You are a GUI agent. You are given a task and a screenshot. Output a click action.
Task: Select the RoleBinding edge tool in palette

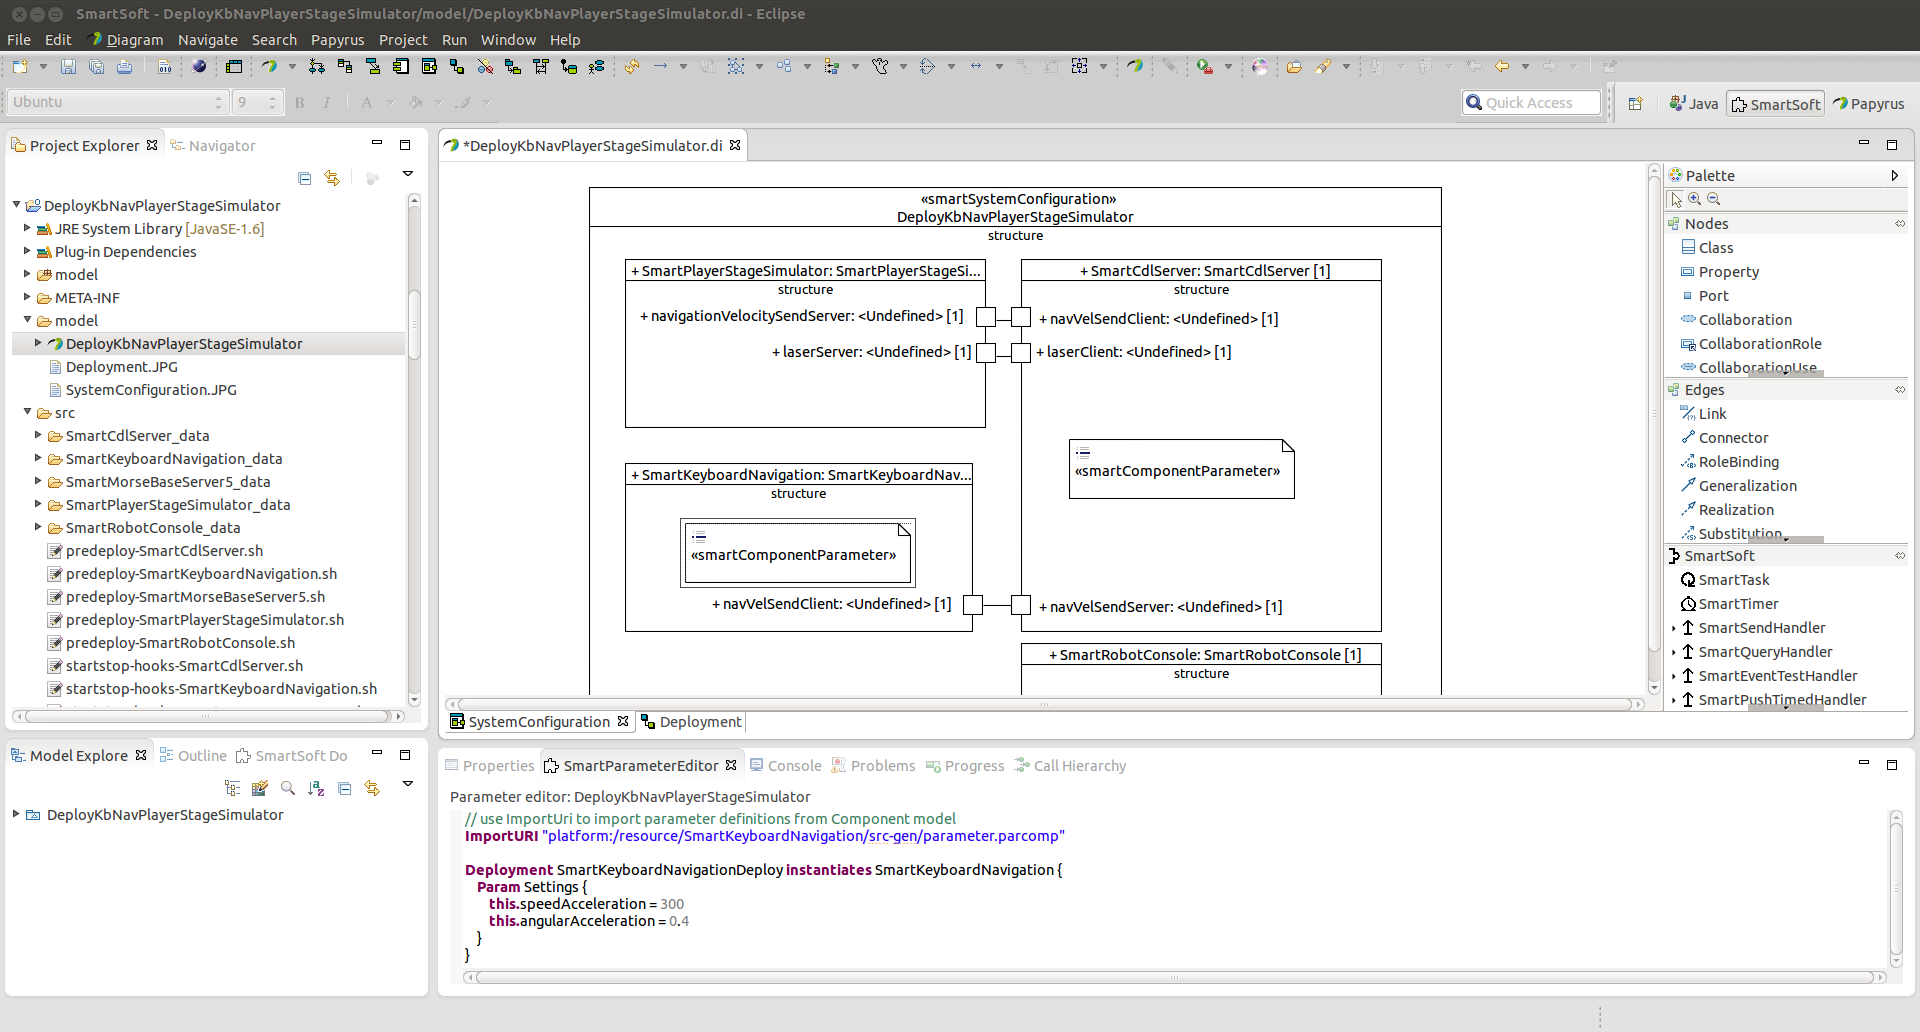(1729, 462)
